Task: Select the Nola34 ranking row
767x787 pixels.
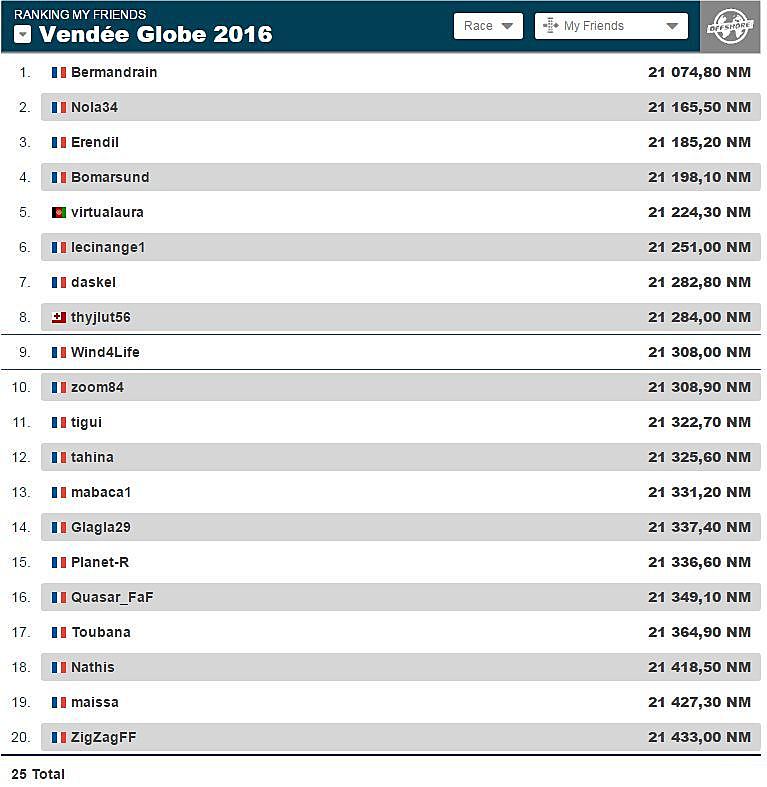Action: (x=401, y=107)
